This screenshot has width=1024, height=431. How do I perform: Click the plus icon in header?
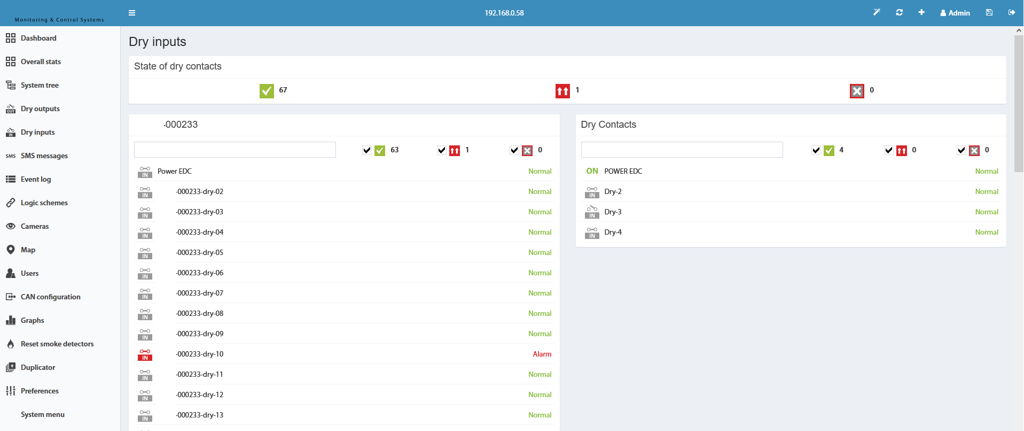coord(921,12)
